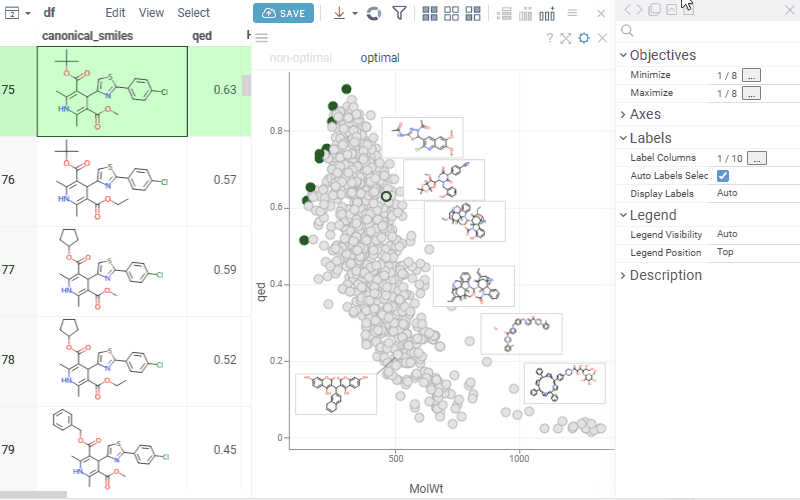
Task: Open the filter funnel icon
Action: (399, 13)
